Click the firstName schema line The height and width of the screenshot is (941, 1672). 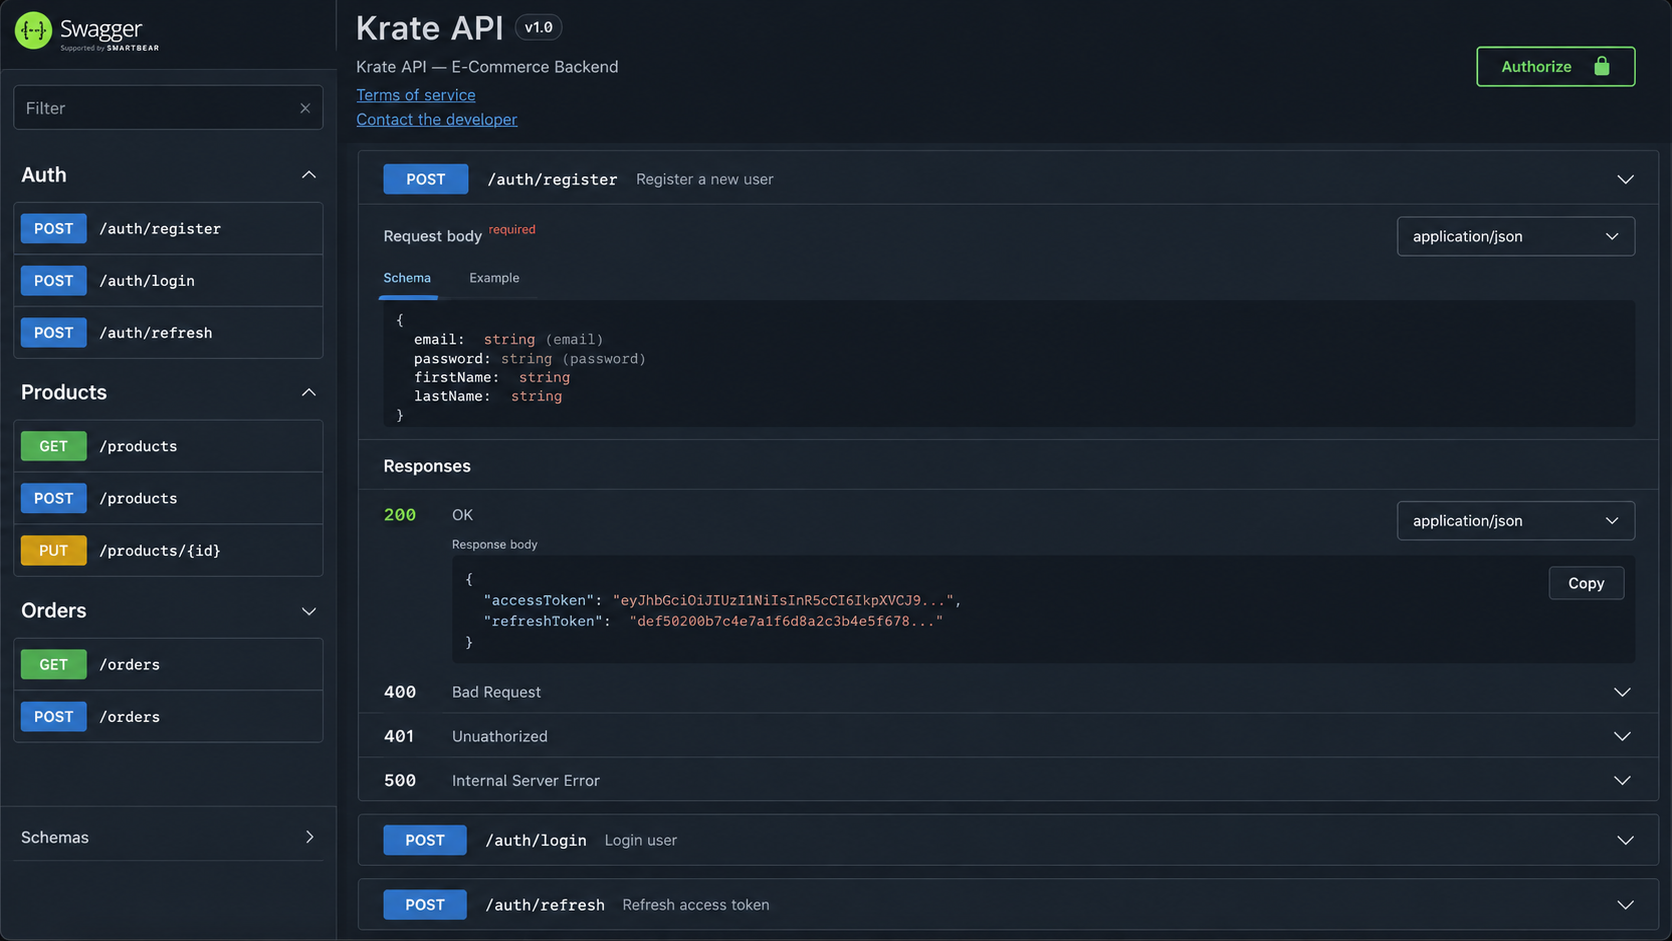[492, 377]
